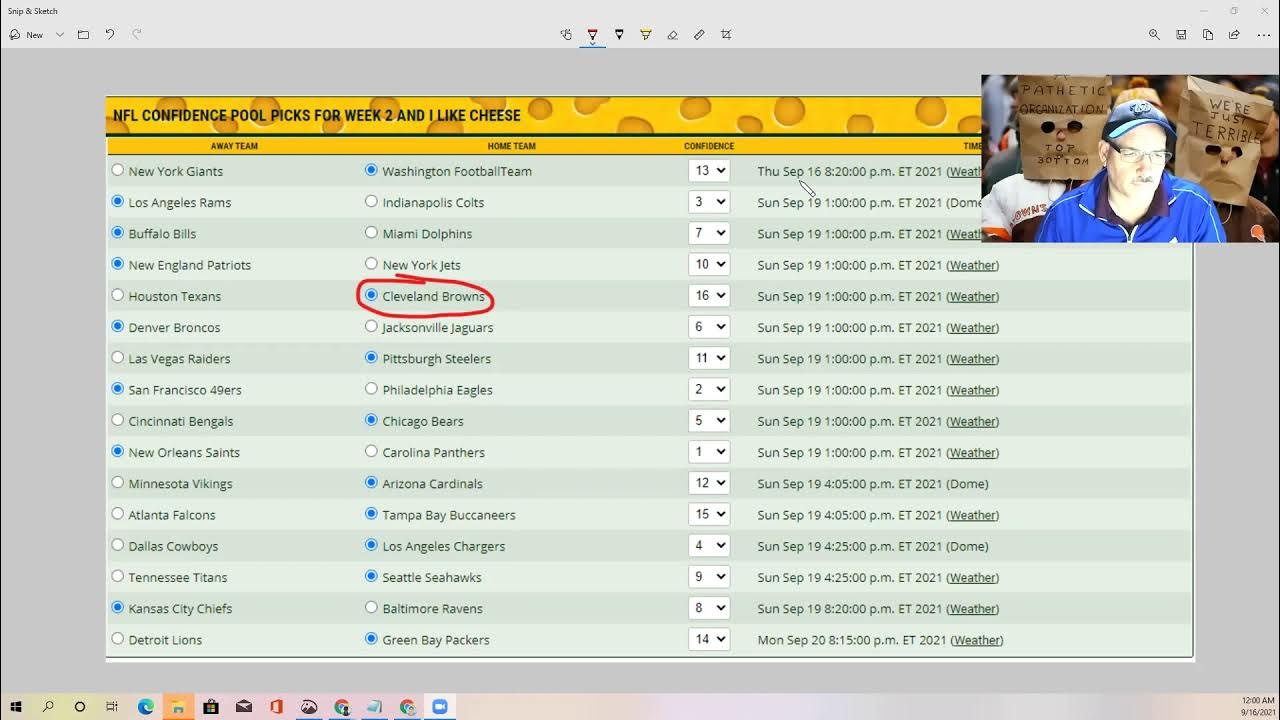Click the HOME TEAM column header
This screenshot has width=1280, height=720.
(512, 146)
